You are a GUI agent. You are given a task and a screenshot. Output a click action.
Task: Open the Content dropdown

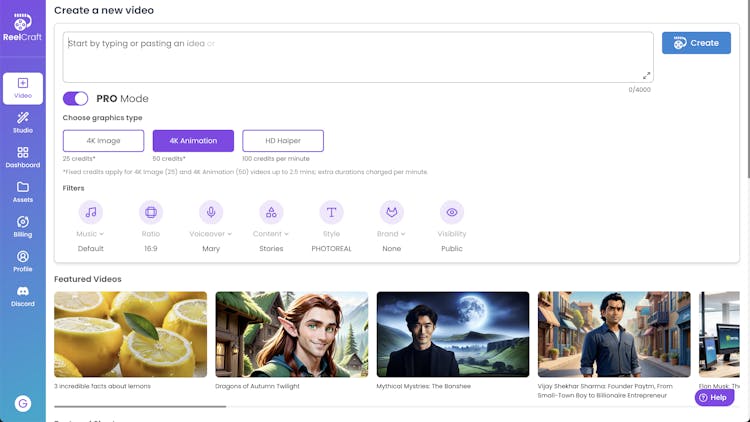pyautogui.click(x=271, y=234)
